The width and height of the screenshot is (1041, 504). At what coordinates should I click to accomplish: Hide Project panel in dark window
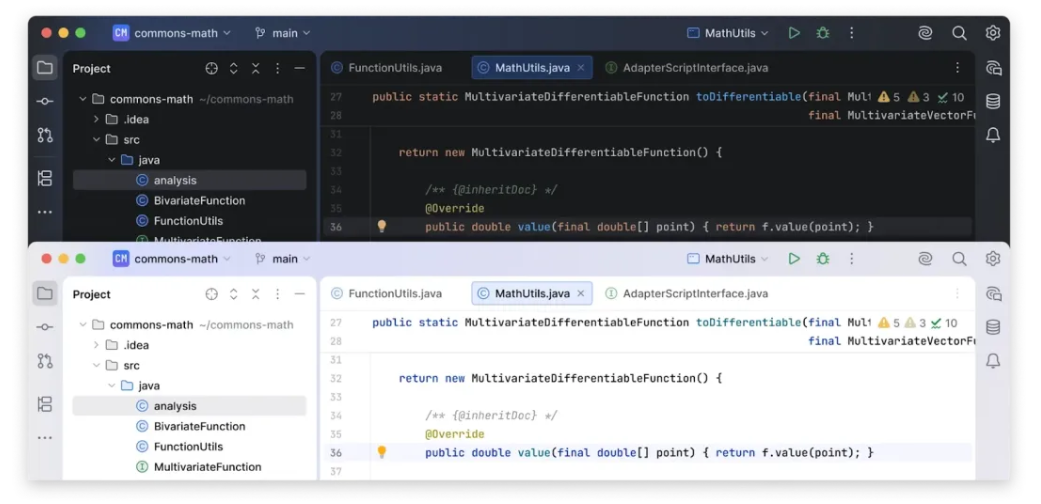click(299, 68)
